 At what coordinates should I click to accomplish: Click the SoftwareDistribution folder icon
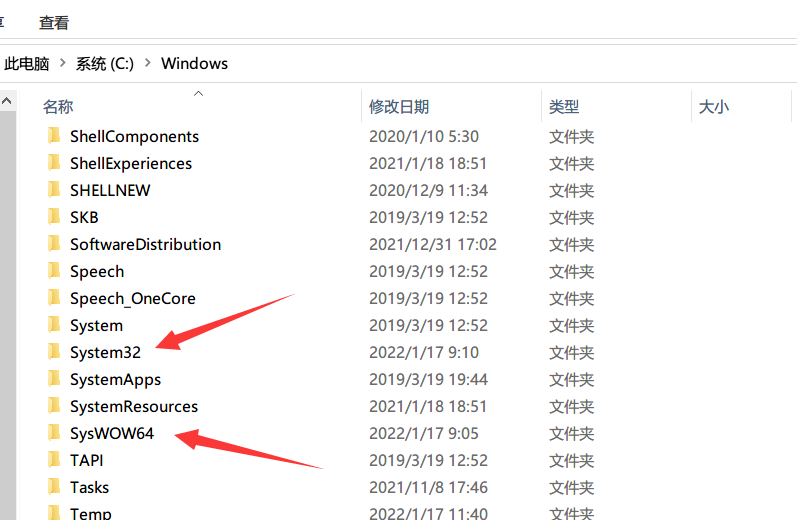point(54,243)
